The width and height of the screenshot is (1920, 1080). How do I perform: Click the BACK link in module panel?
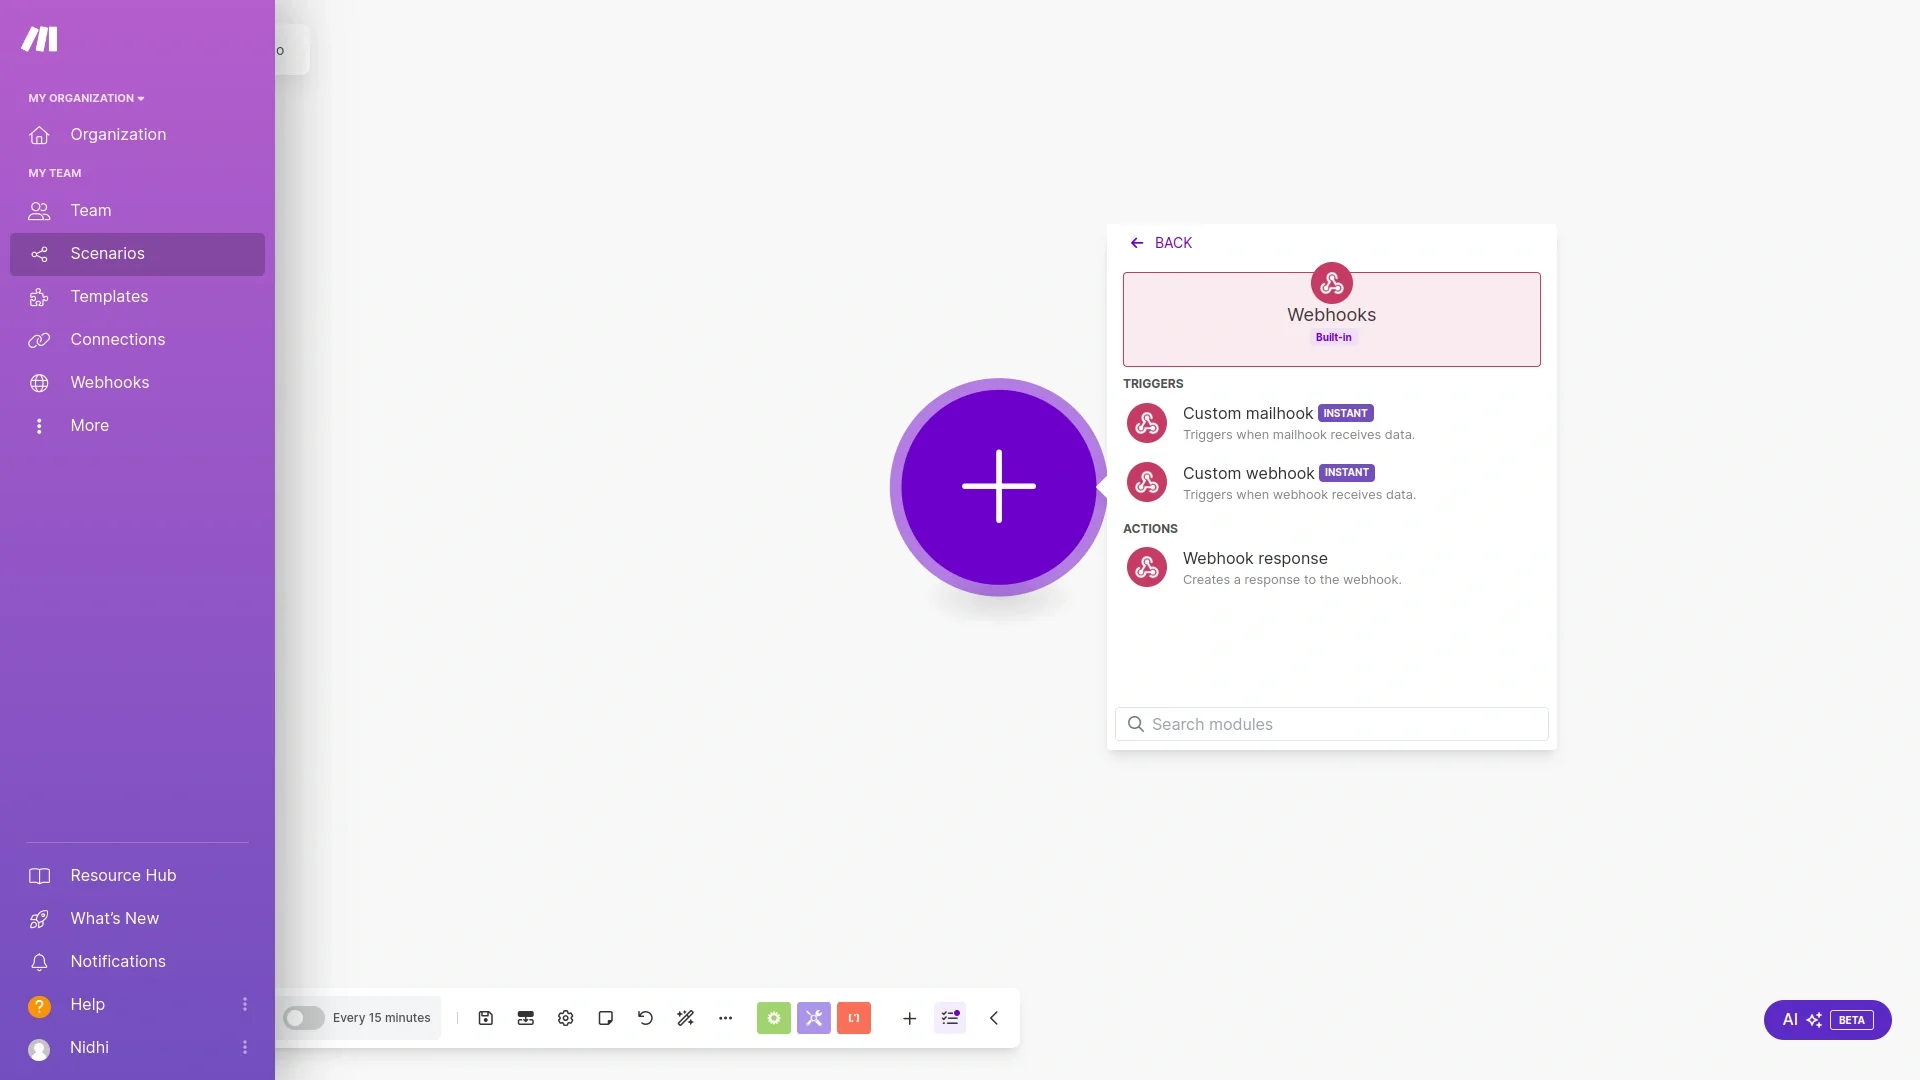point(1162,243)
